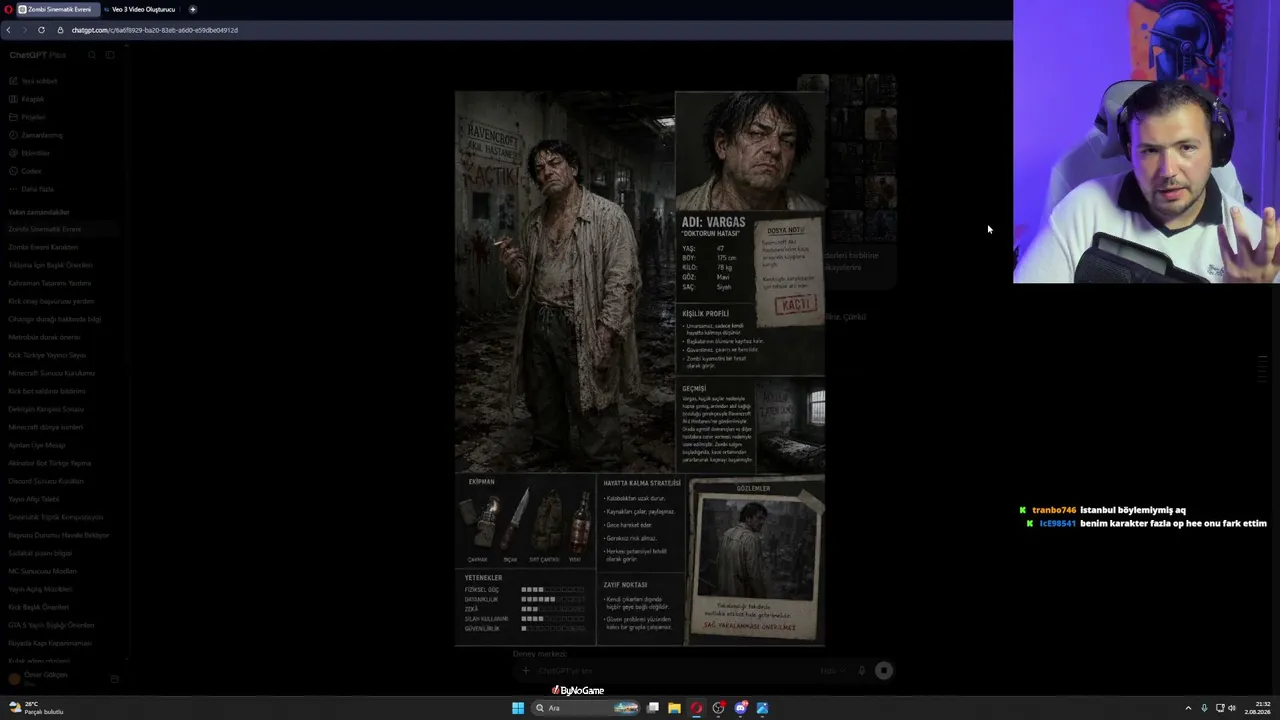Open Opera browser on the taskbar
The image size is (1280, 720).
click(x=696, y=708)
